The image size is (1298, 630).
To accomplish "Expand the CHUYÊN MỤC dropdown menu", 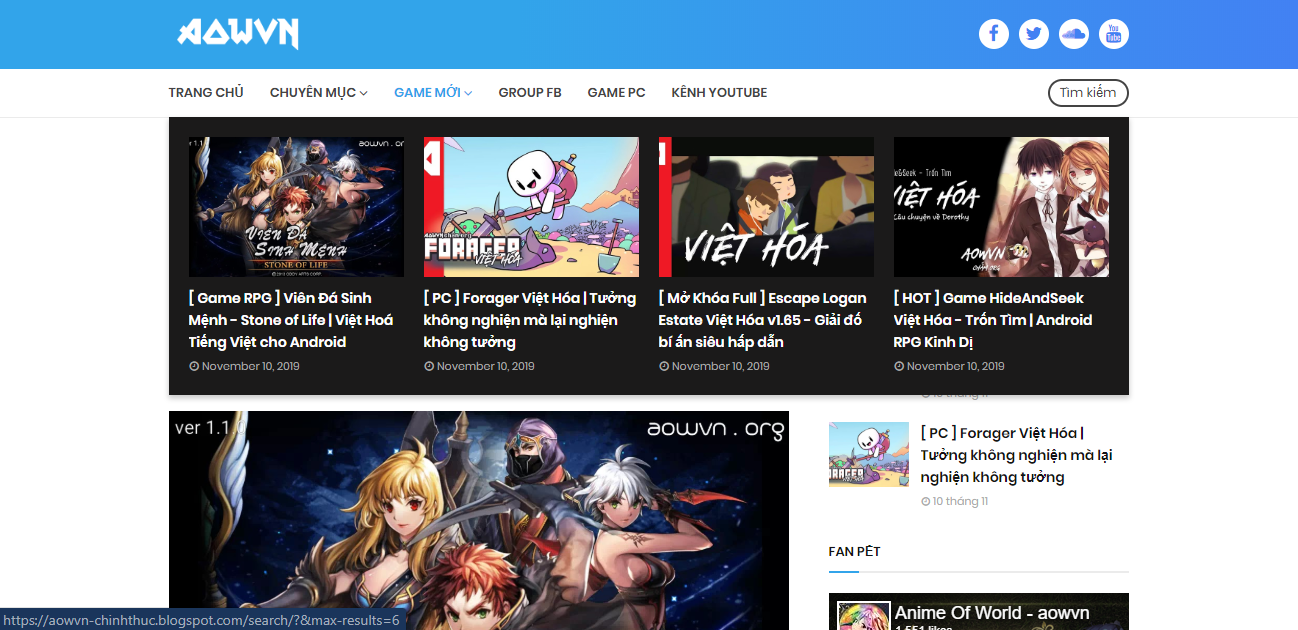I will pos(318,93).
